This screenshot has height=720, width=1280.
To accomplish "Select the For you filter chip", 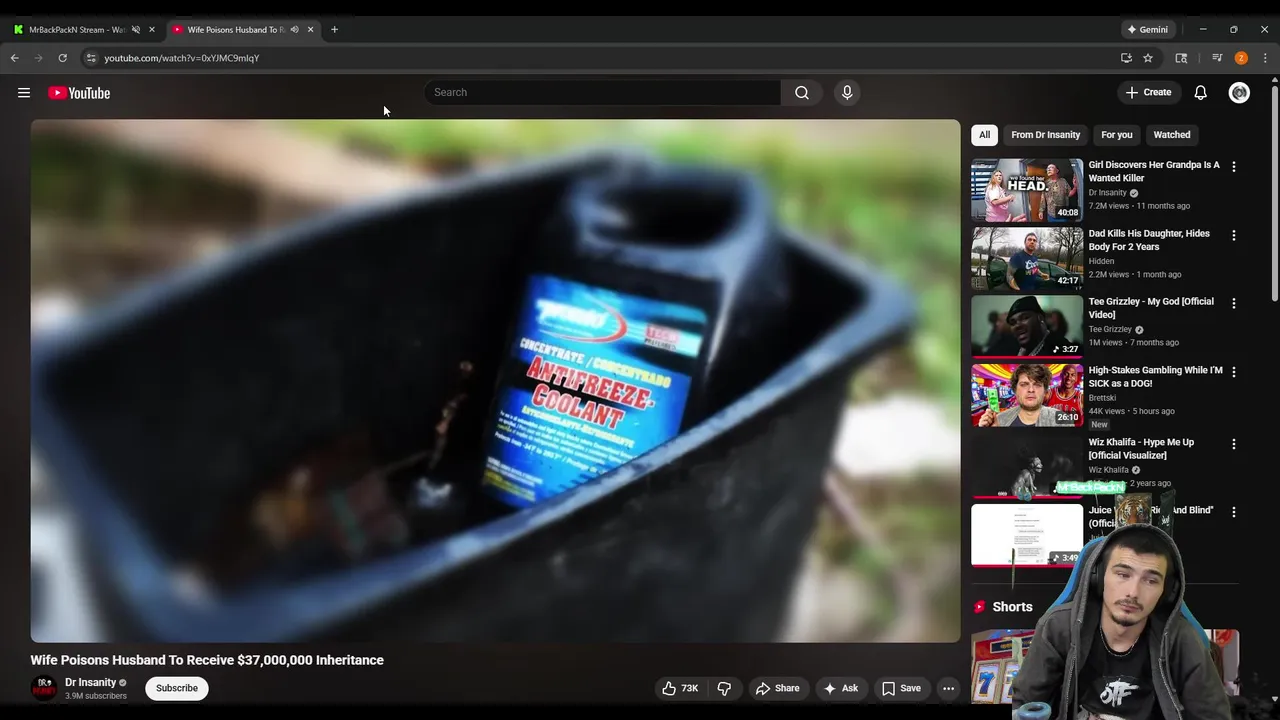I will 1117,134.
